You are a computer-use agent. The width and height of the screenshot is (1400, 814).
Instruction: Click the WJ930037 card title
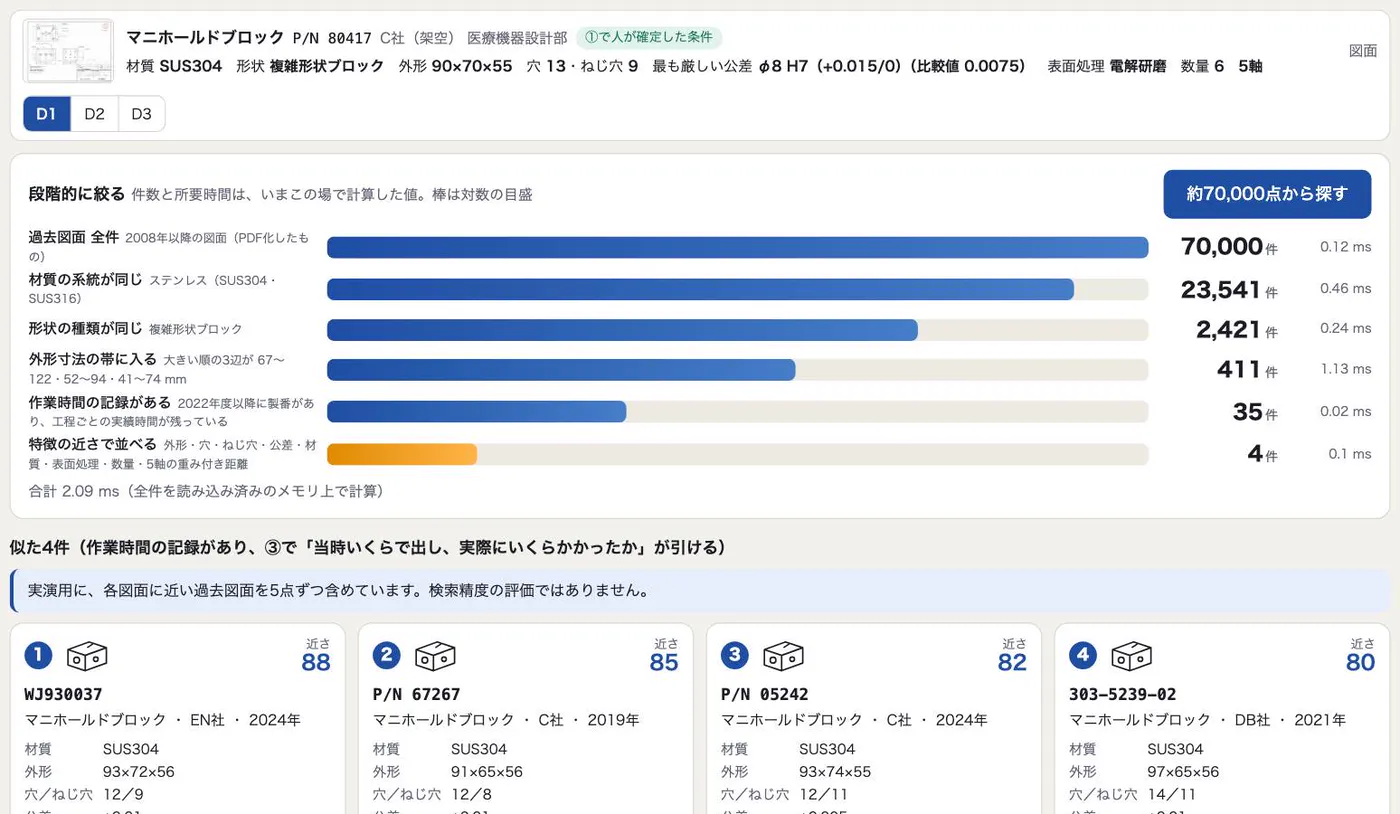[x=63, y=694]
